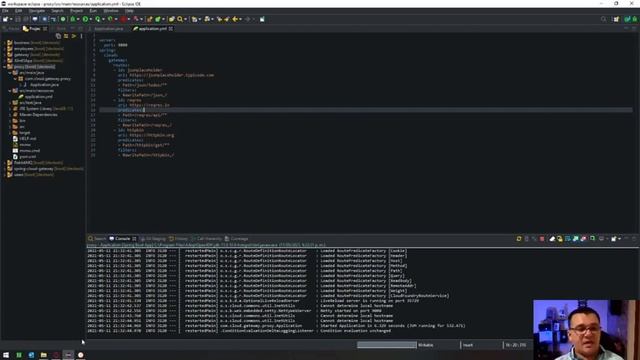Screen dimensions: 640x360
Task: Click the green Run button in the toolbar
Action: 85,19
